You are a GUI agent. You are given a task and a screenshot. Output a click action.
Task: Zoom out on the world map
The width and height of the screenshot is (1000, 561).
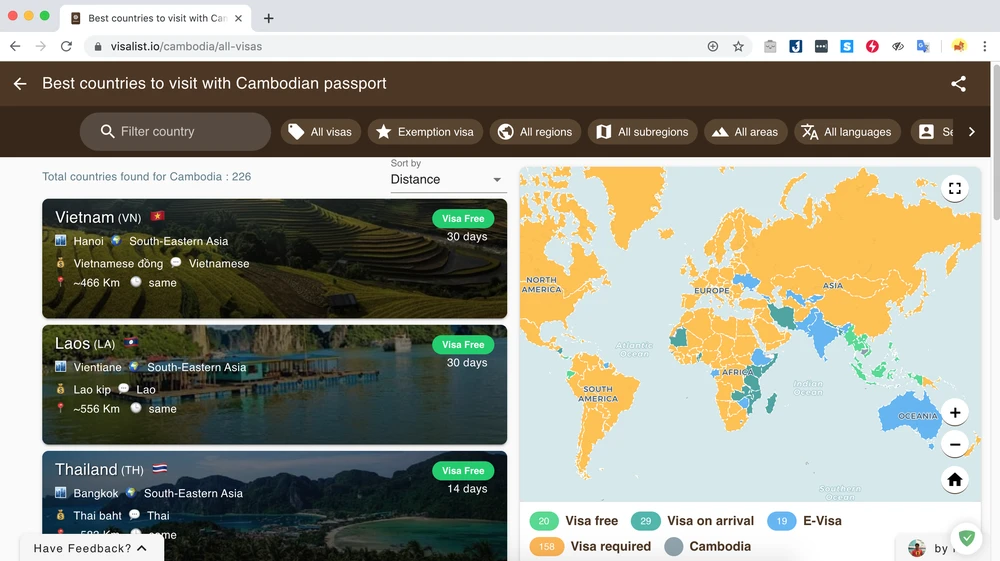[x=954, y=445]
